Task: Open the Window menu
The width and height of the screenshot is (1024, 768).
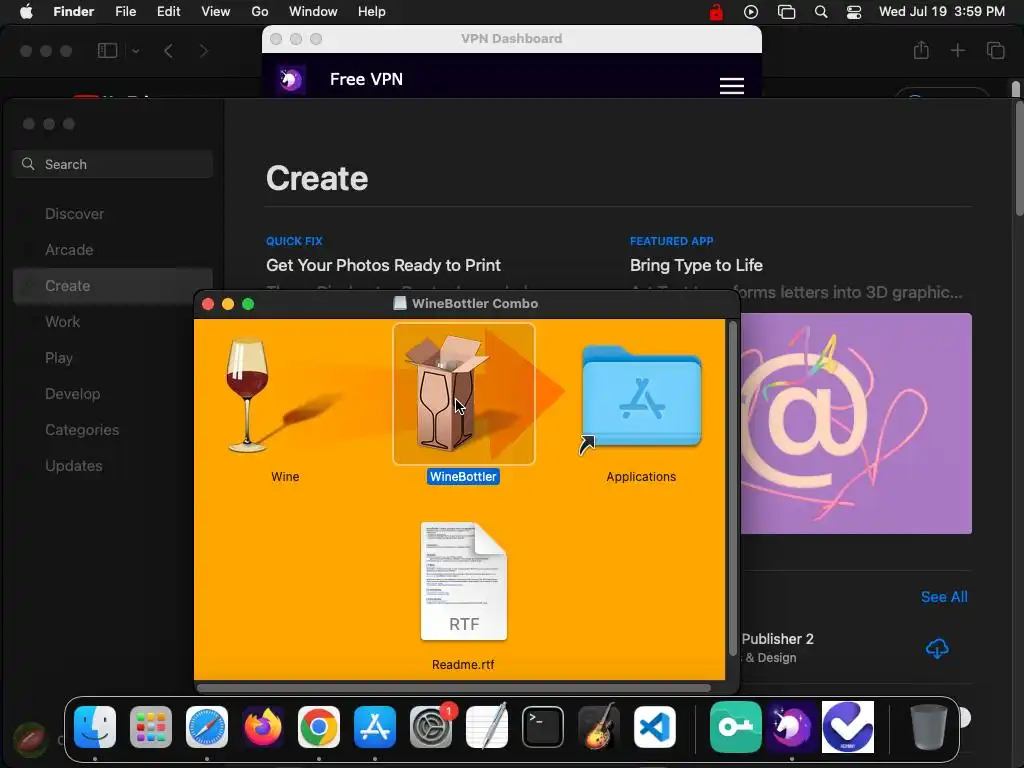Action: pos(313,12)
